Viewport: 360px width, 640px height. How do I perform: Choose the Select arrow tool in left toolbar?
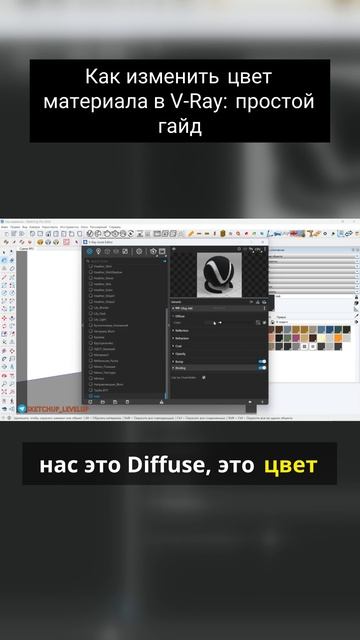[4, 252]
